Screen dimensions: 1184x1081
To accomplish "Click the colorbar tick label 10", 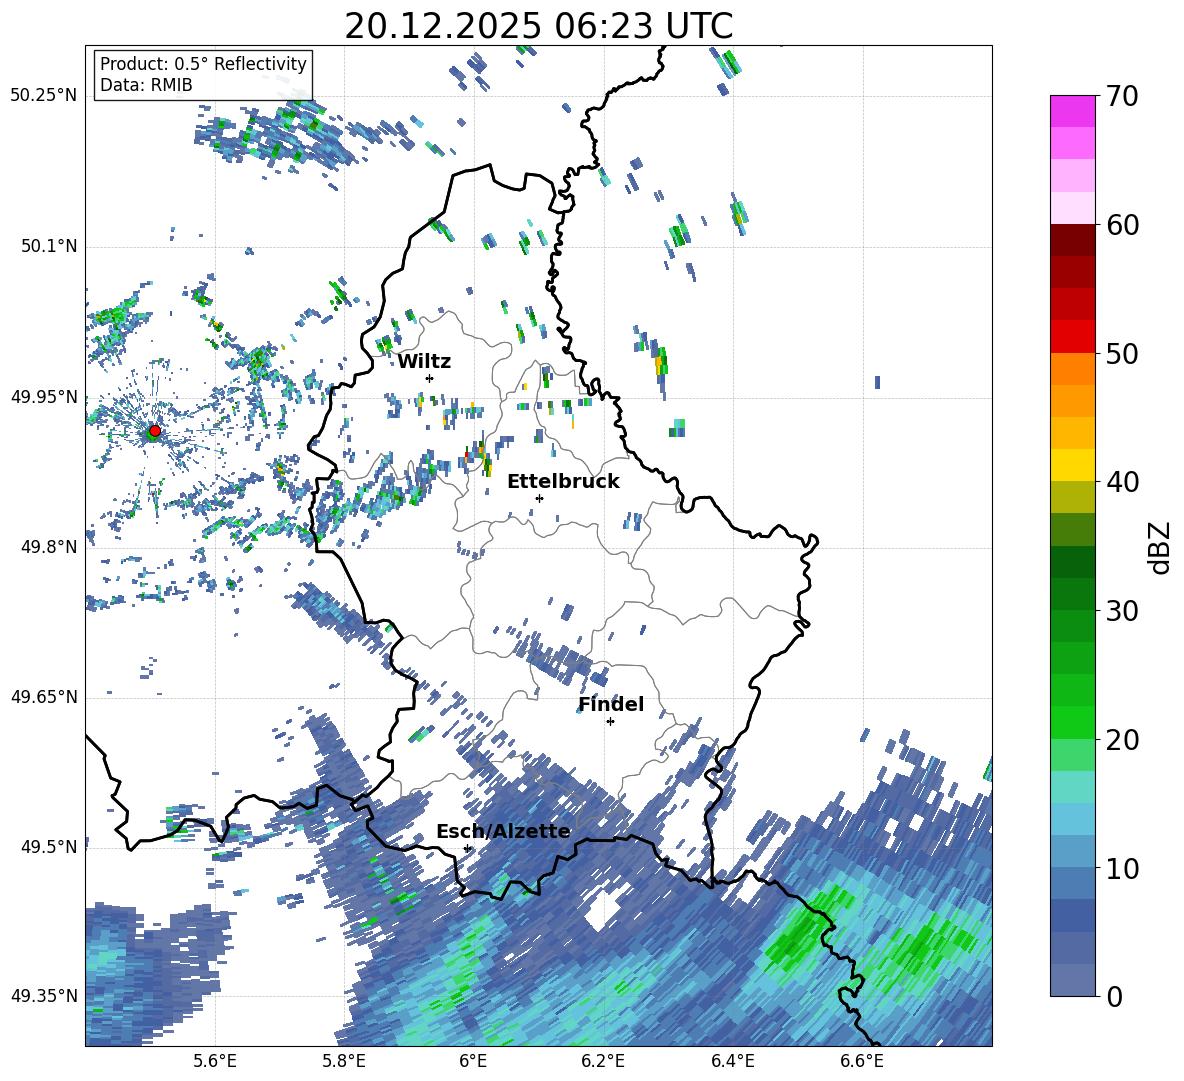I will tap(1122, 869).
